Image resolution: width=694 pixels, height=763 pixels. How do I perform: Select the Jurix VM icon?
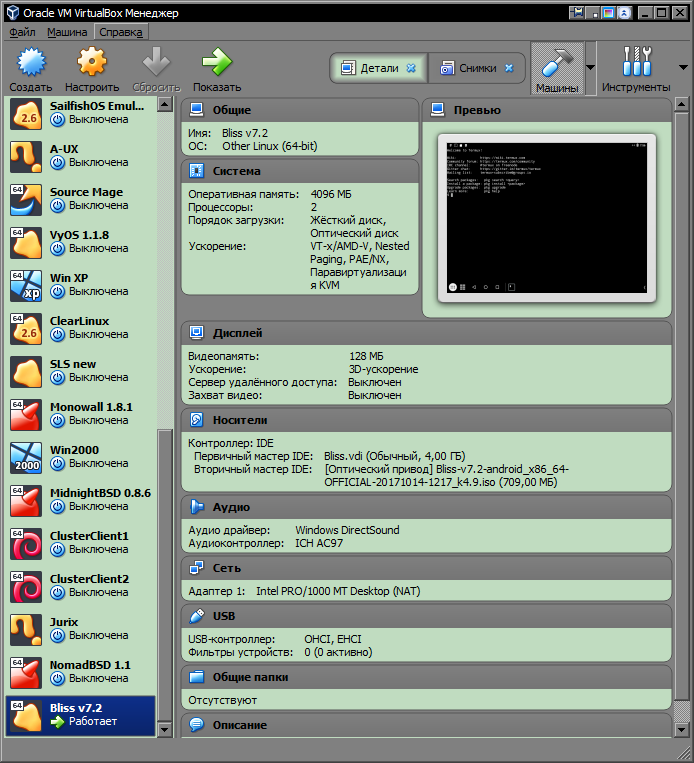click(x=26, y=630)
